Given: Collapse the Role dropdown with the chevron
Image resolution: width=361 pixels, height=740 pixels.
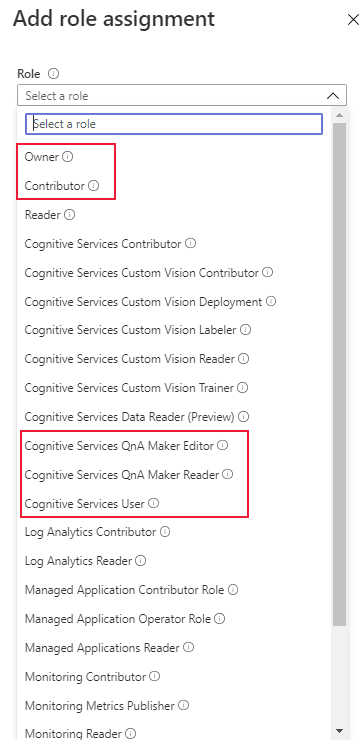Looking at the screenshot, I should point(333,95).
